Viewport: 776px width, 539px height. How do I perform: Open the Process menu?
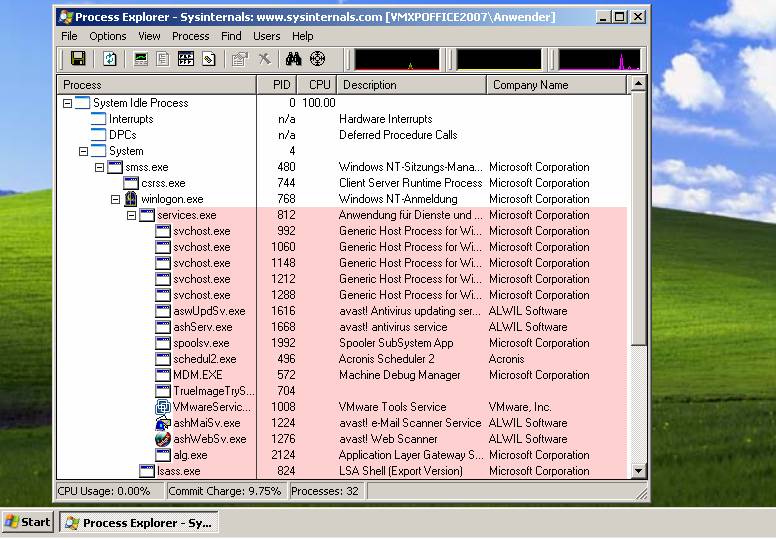point(191,36)
